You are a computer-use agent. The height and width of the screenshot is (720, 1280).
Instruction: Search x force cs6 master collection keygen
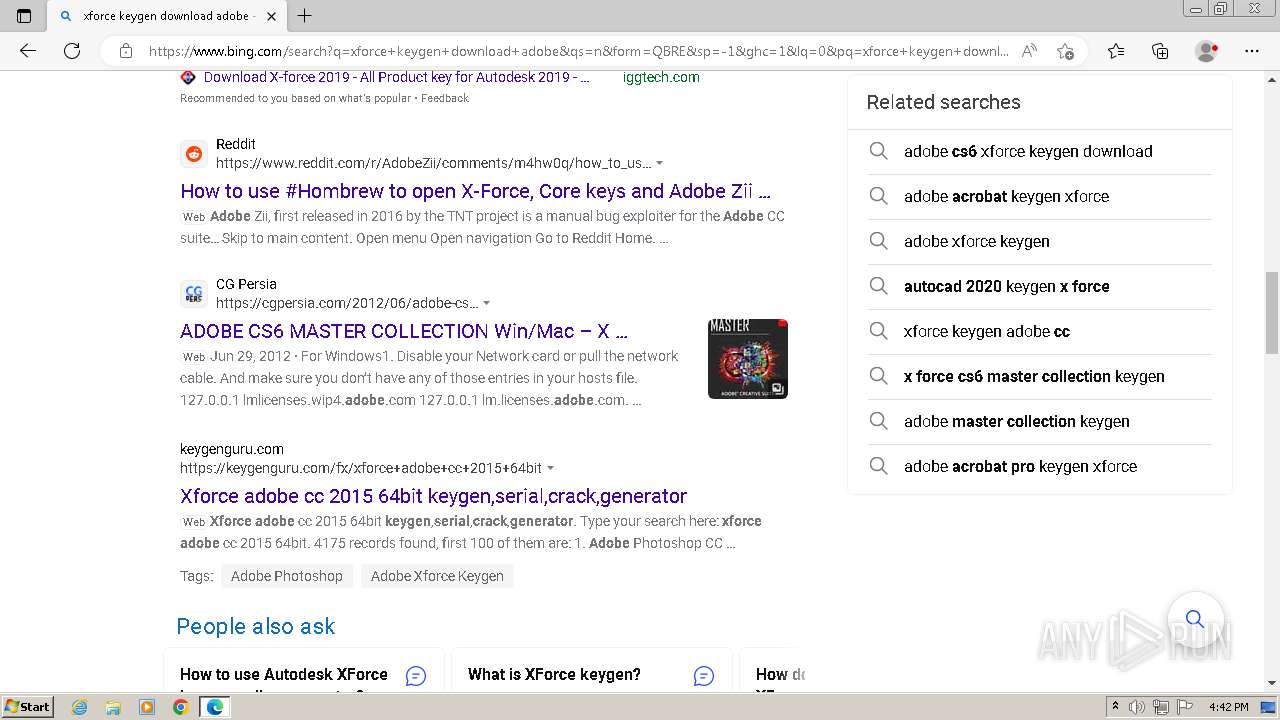(x=1039, y=377)
